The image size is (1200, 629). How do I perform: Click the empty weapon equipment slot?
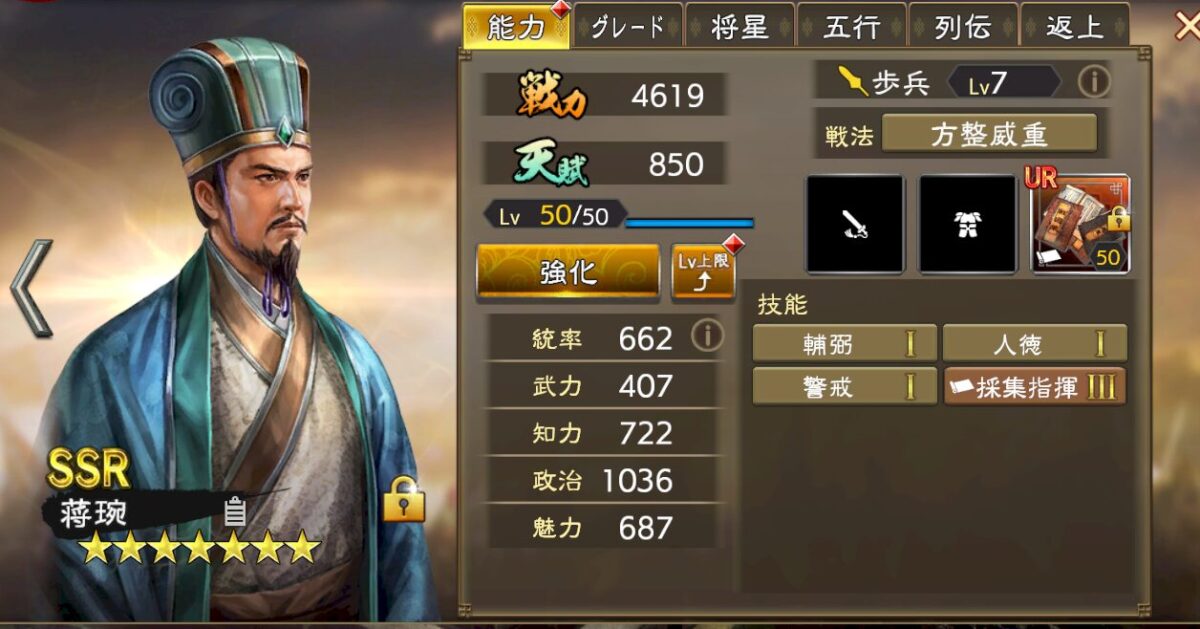(855, 224)
